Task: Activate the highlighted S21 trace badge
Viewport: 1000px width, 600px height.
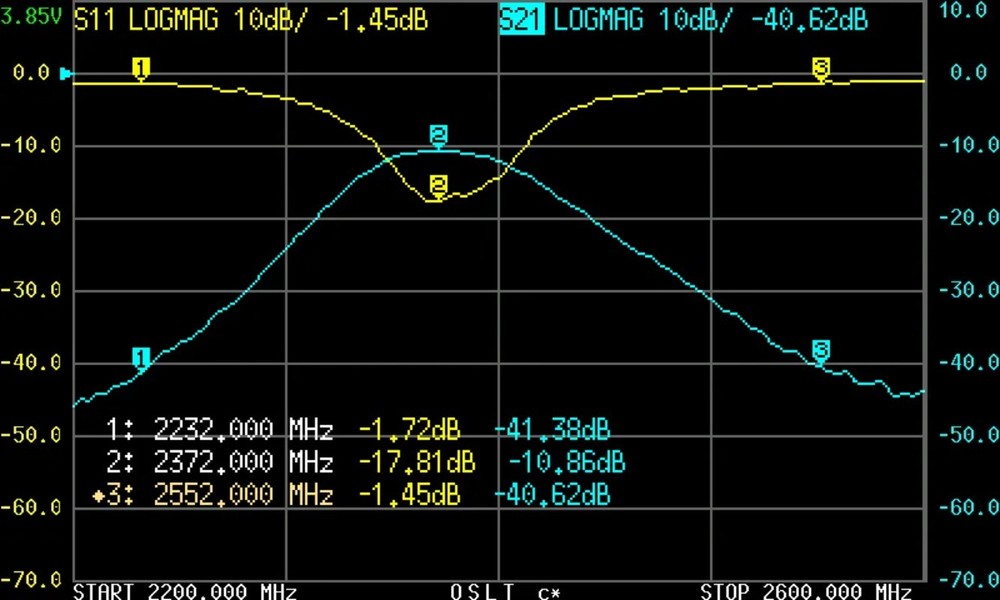Action: click(x=523, y=19)
